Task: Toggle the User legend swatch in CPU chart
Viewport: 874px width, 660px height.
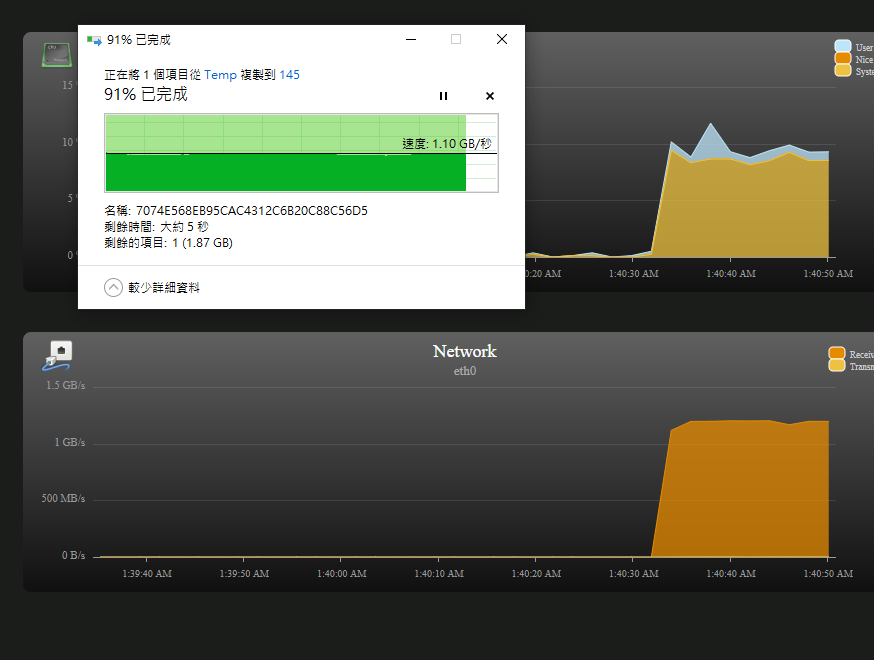Action: (842, 46)
